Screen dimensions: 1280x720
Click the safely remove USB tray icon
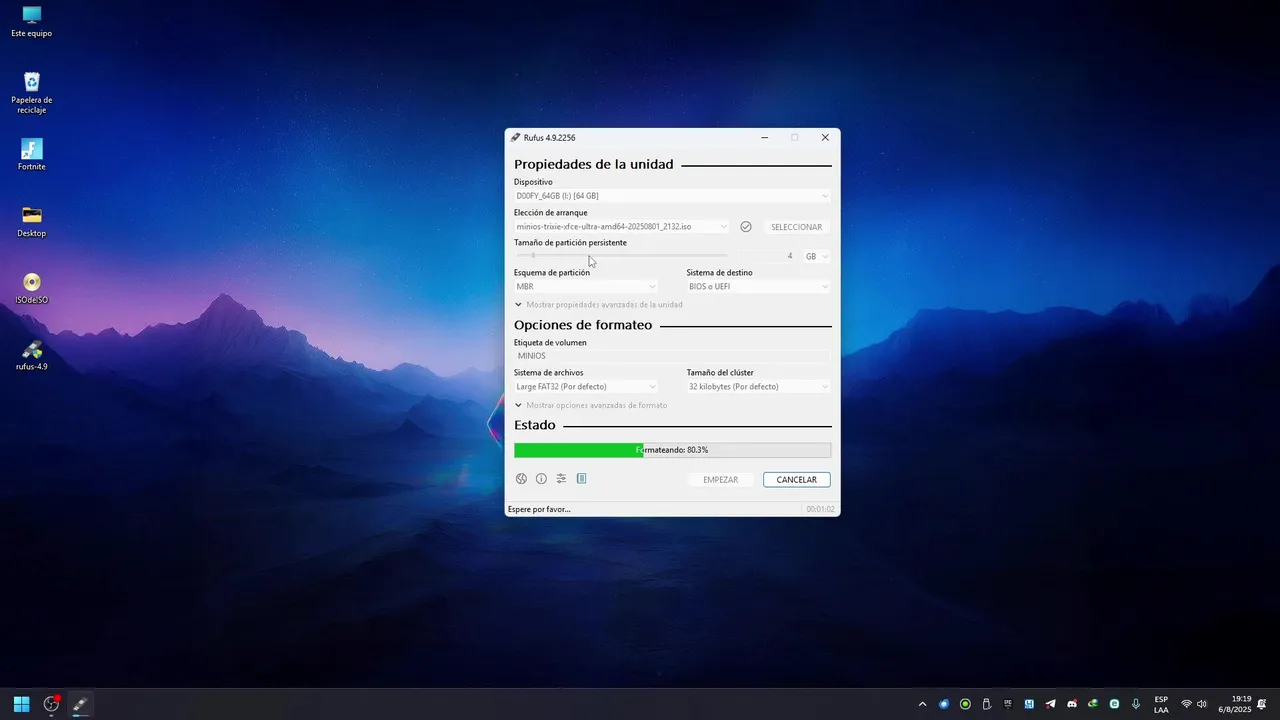pos(986,704)
